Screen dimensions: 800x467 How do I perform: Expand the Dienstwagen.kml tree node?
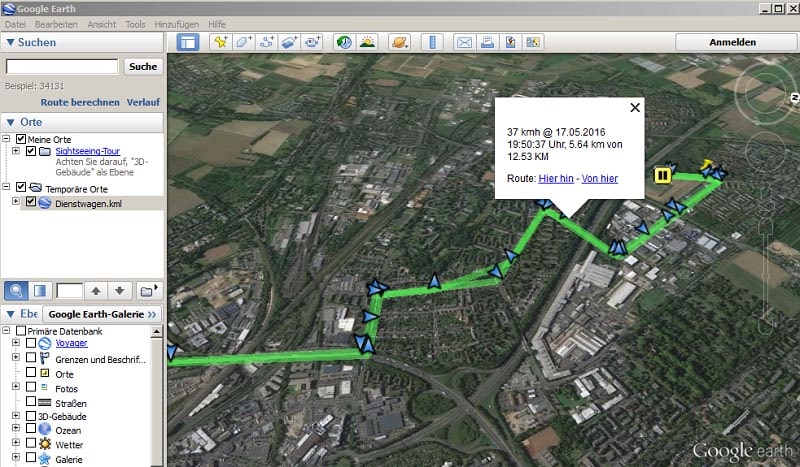point(16,201)
